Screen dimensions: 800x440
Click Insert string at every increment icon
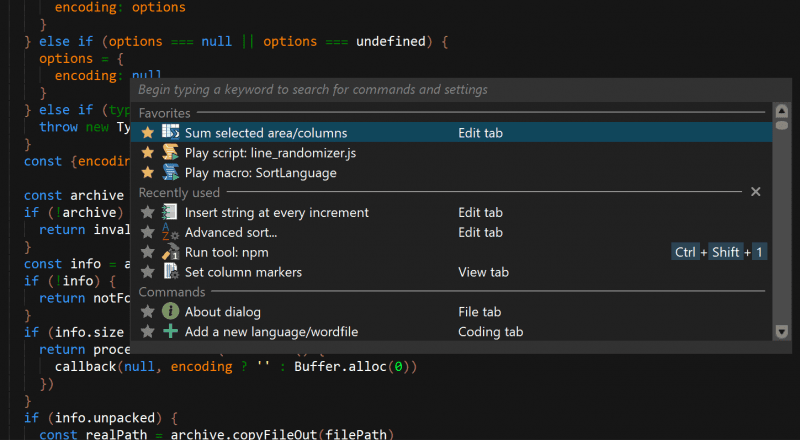170,212
